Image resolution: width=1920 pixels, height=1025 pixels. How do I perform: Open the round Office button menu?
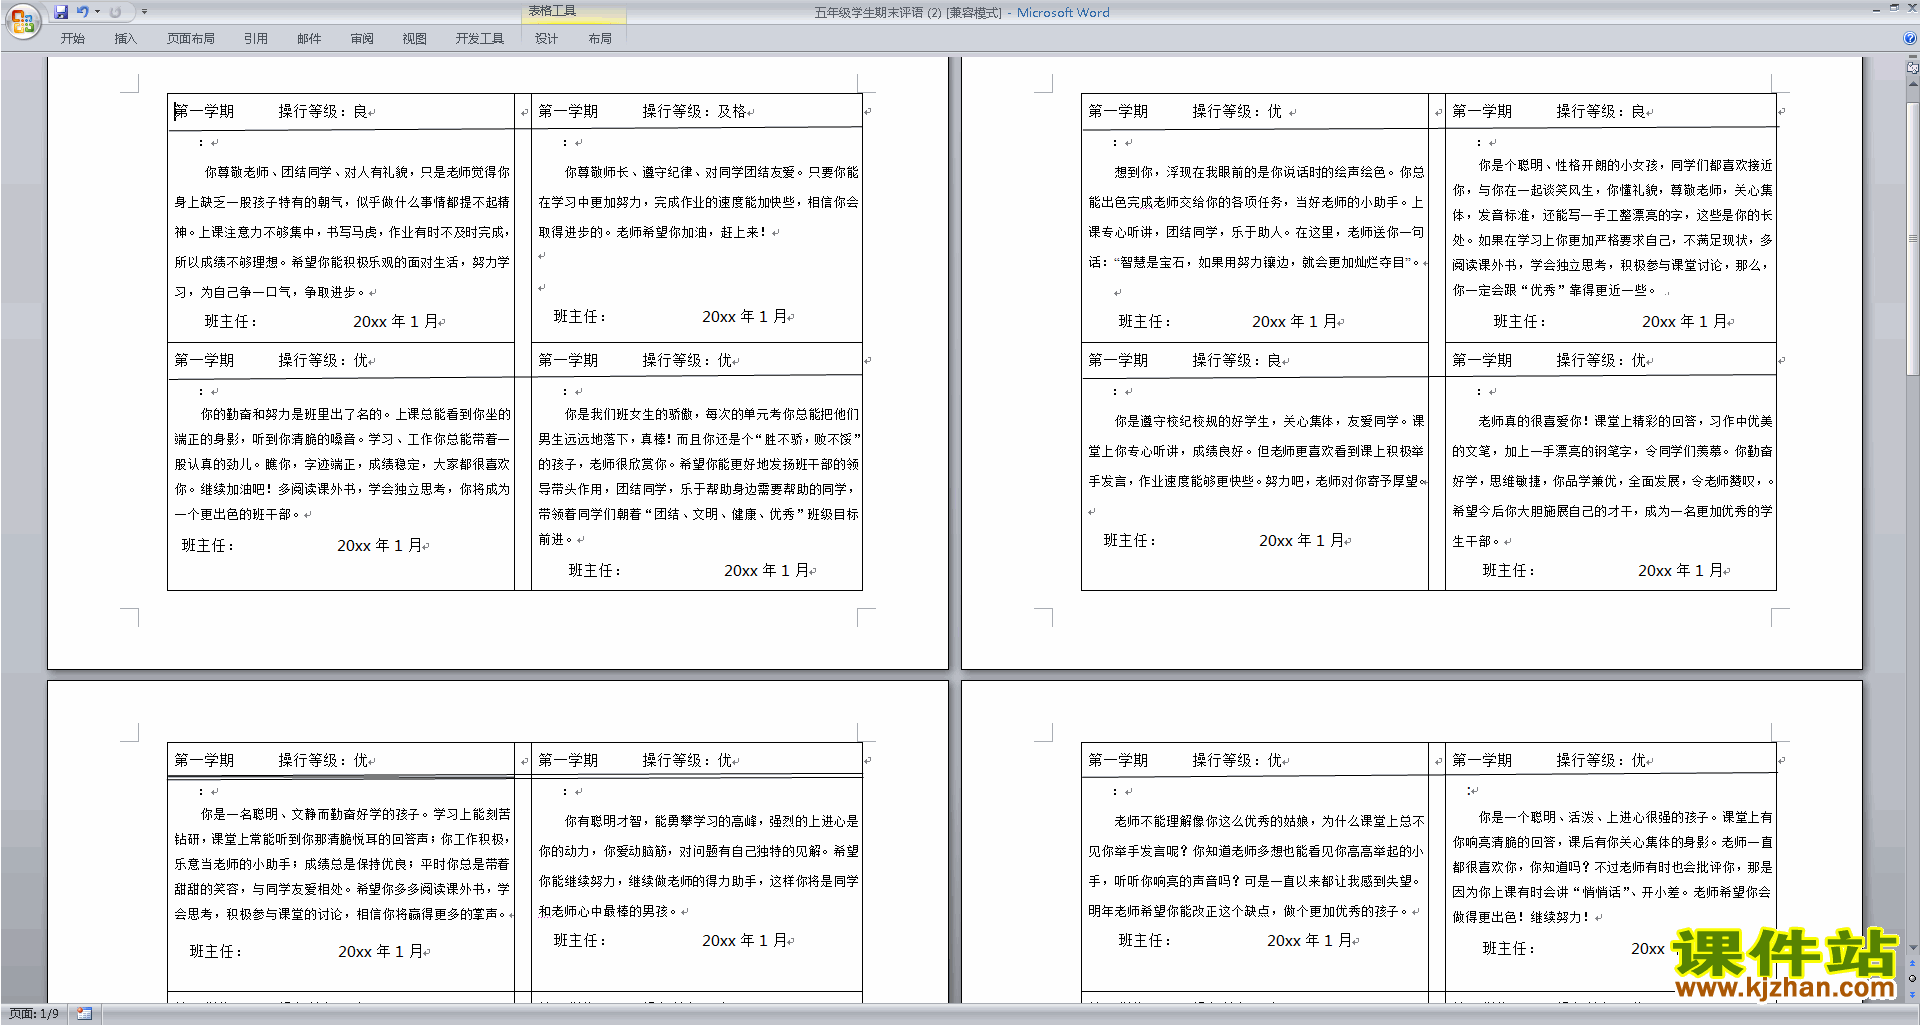click(x=22, y=20)
